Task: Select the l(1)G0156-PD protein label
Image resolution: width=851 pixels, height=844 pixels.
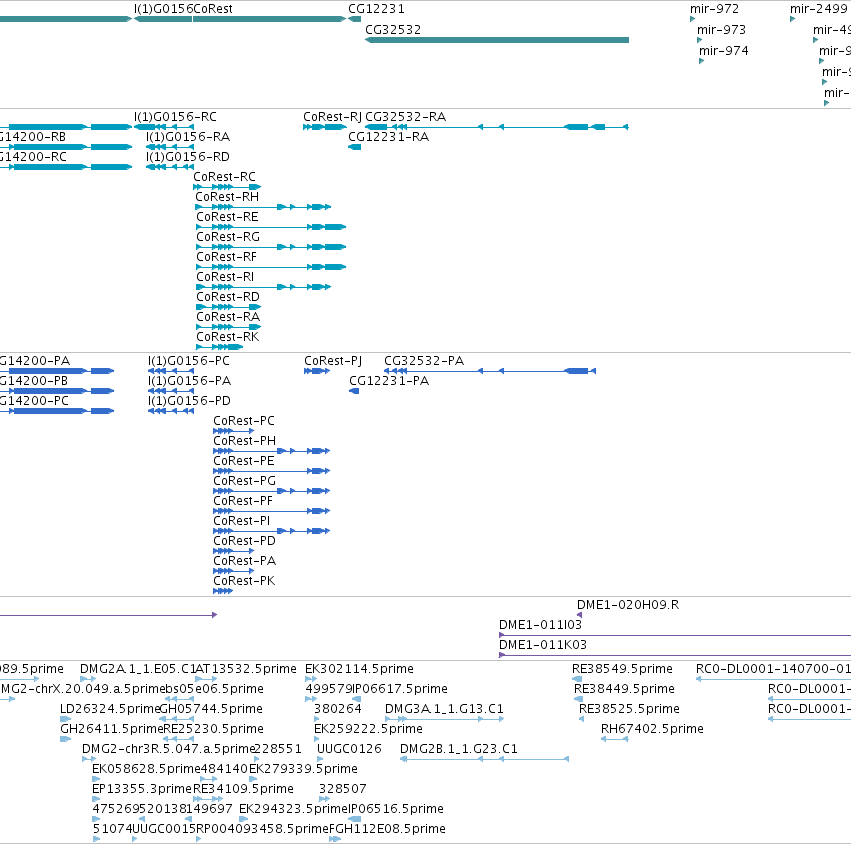Action: [189, 401]
